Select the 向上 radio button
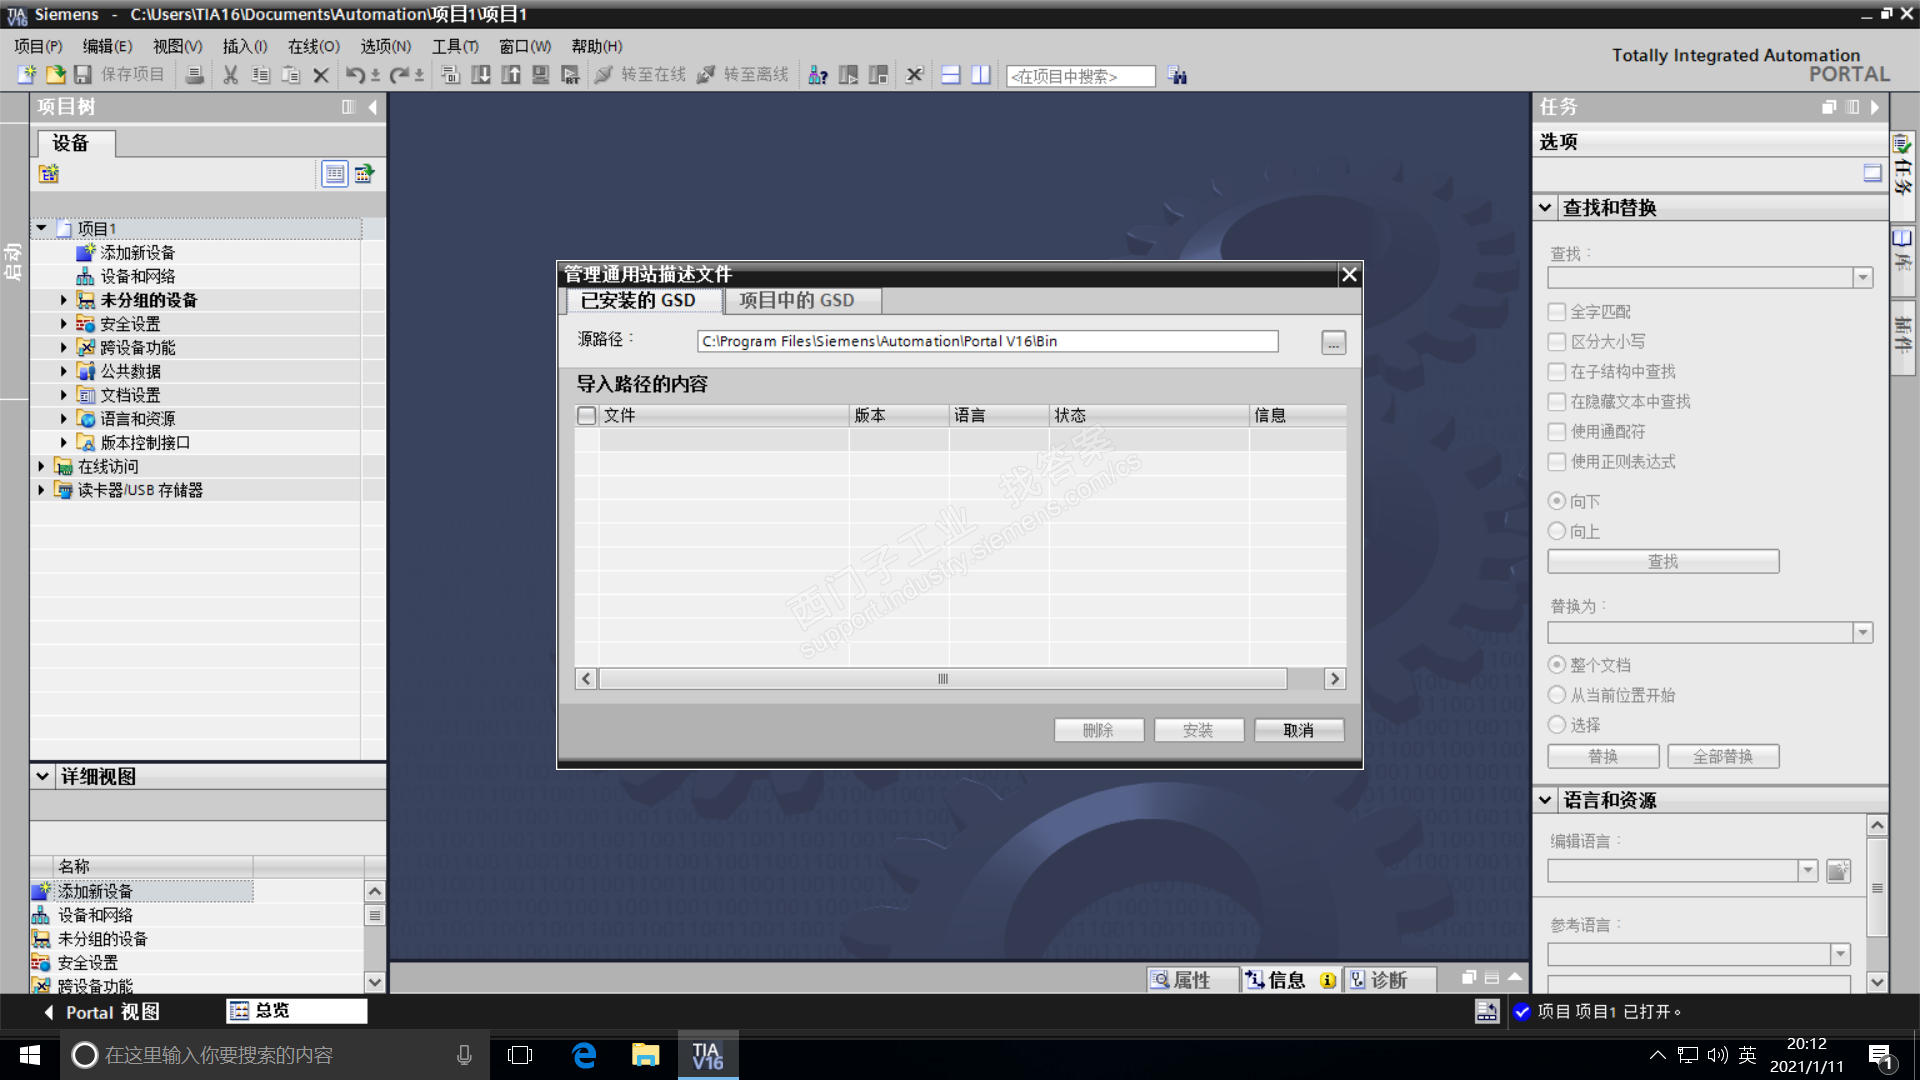This screenshot has height=1080, width=1920. click(x=1557, y=531)
